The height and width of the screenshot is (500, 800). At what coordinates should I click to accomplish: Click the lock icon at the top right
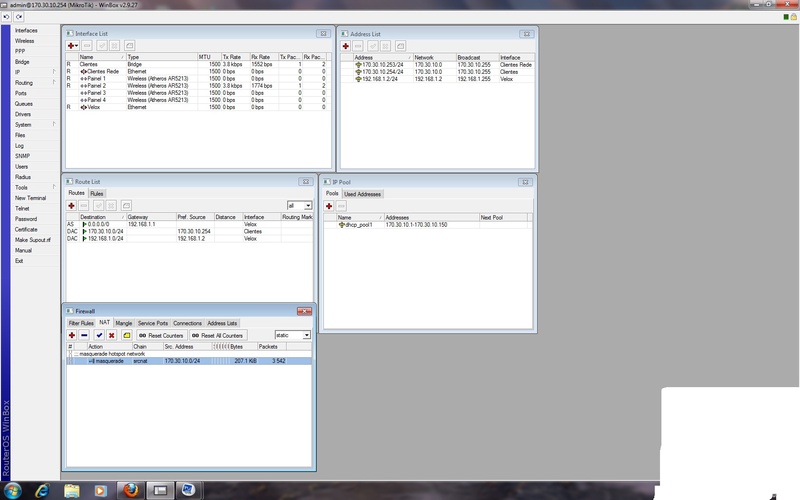point(794,17)
